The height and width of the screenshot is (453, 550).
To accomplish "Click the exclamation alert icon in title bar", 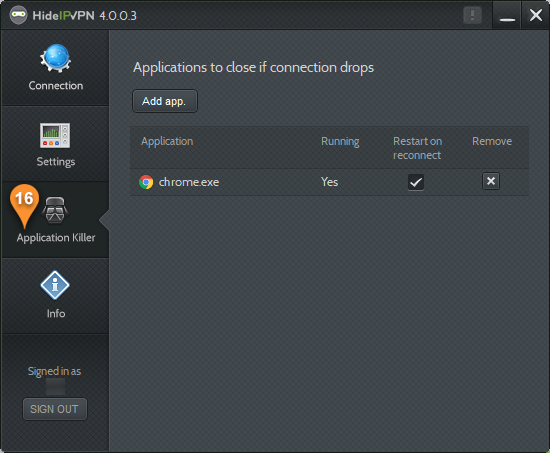I will click(472, 15).
